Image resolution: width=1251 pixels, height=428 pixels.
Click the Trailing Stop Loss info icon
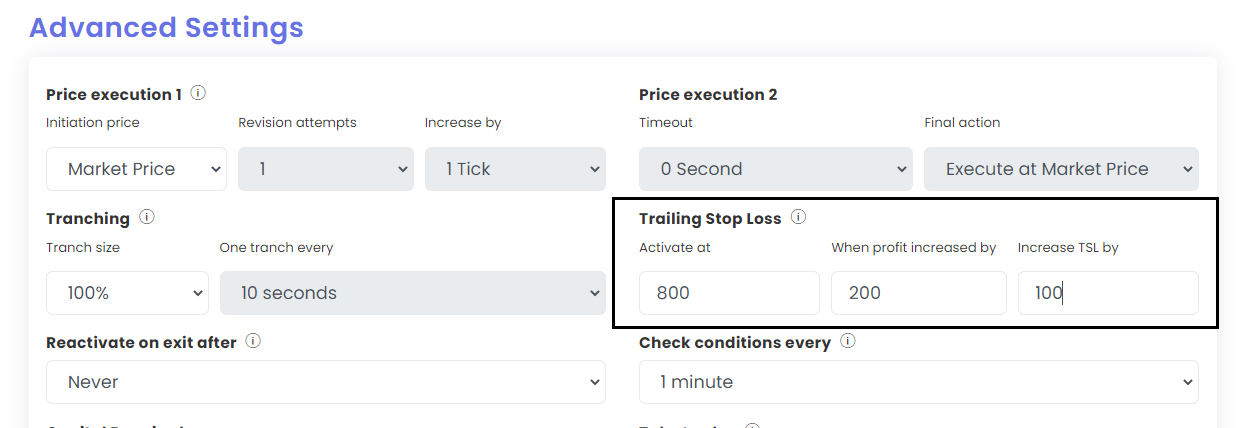(799, 217)
